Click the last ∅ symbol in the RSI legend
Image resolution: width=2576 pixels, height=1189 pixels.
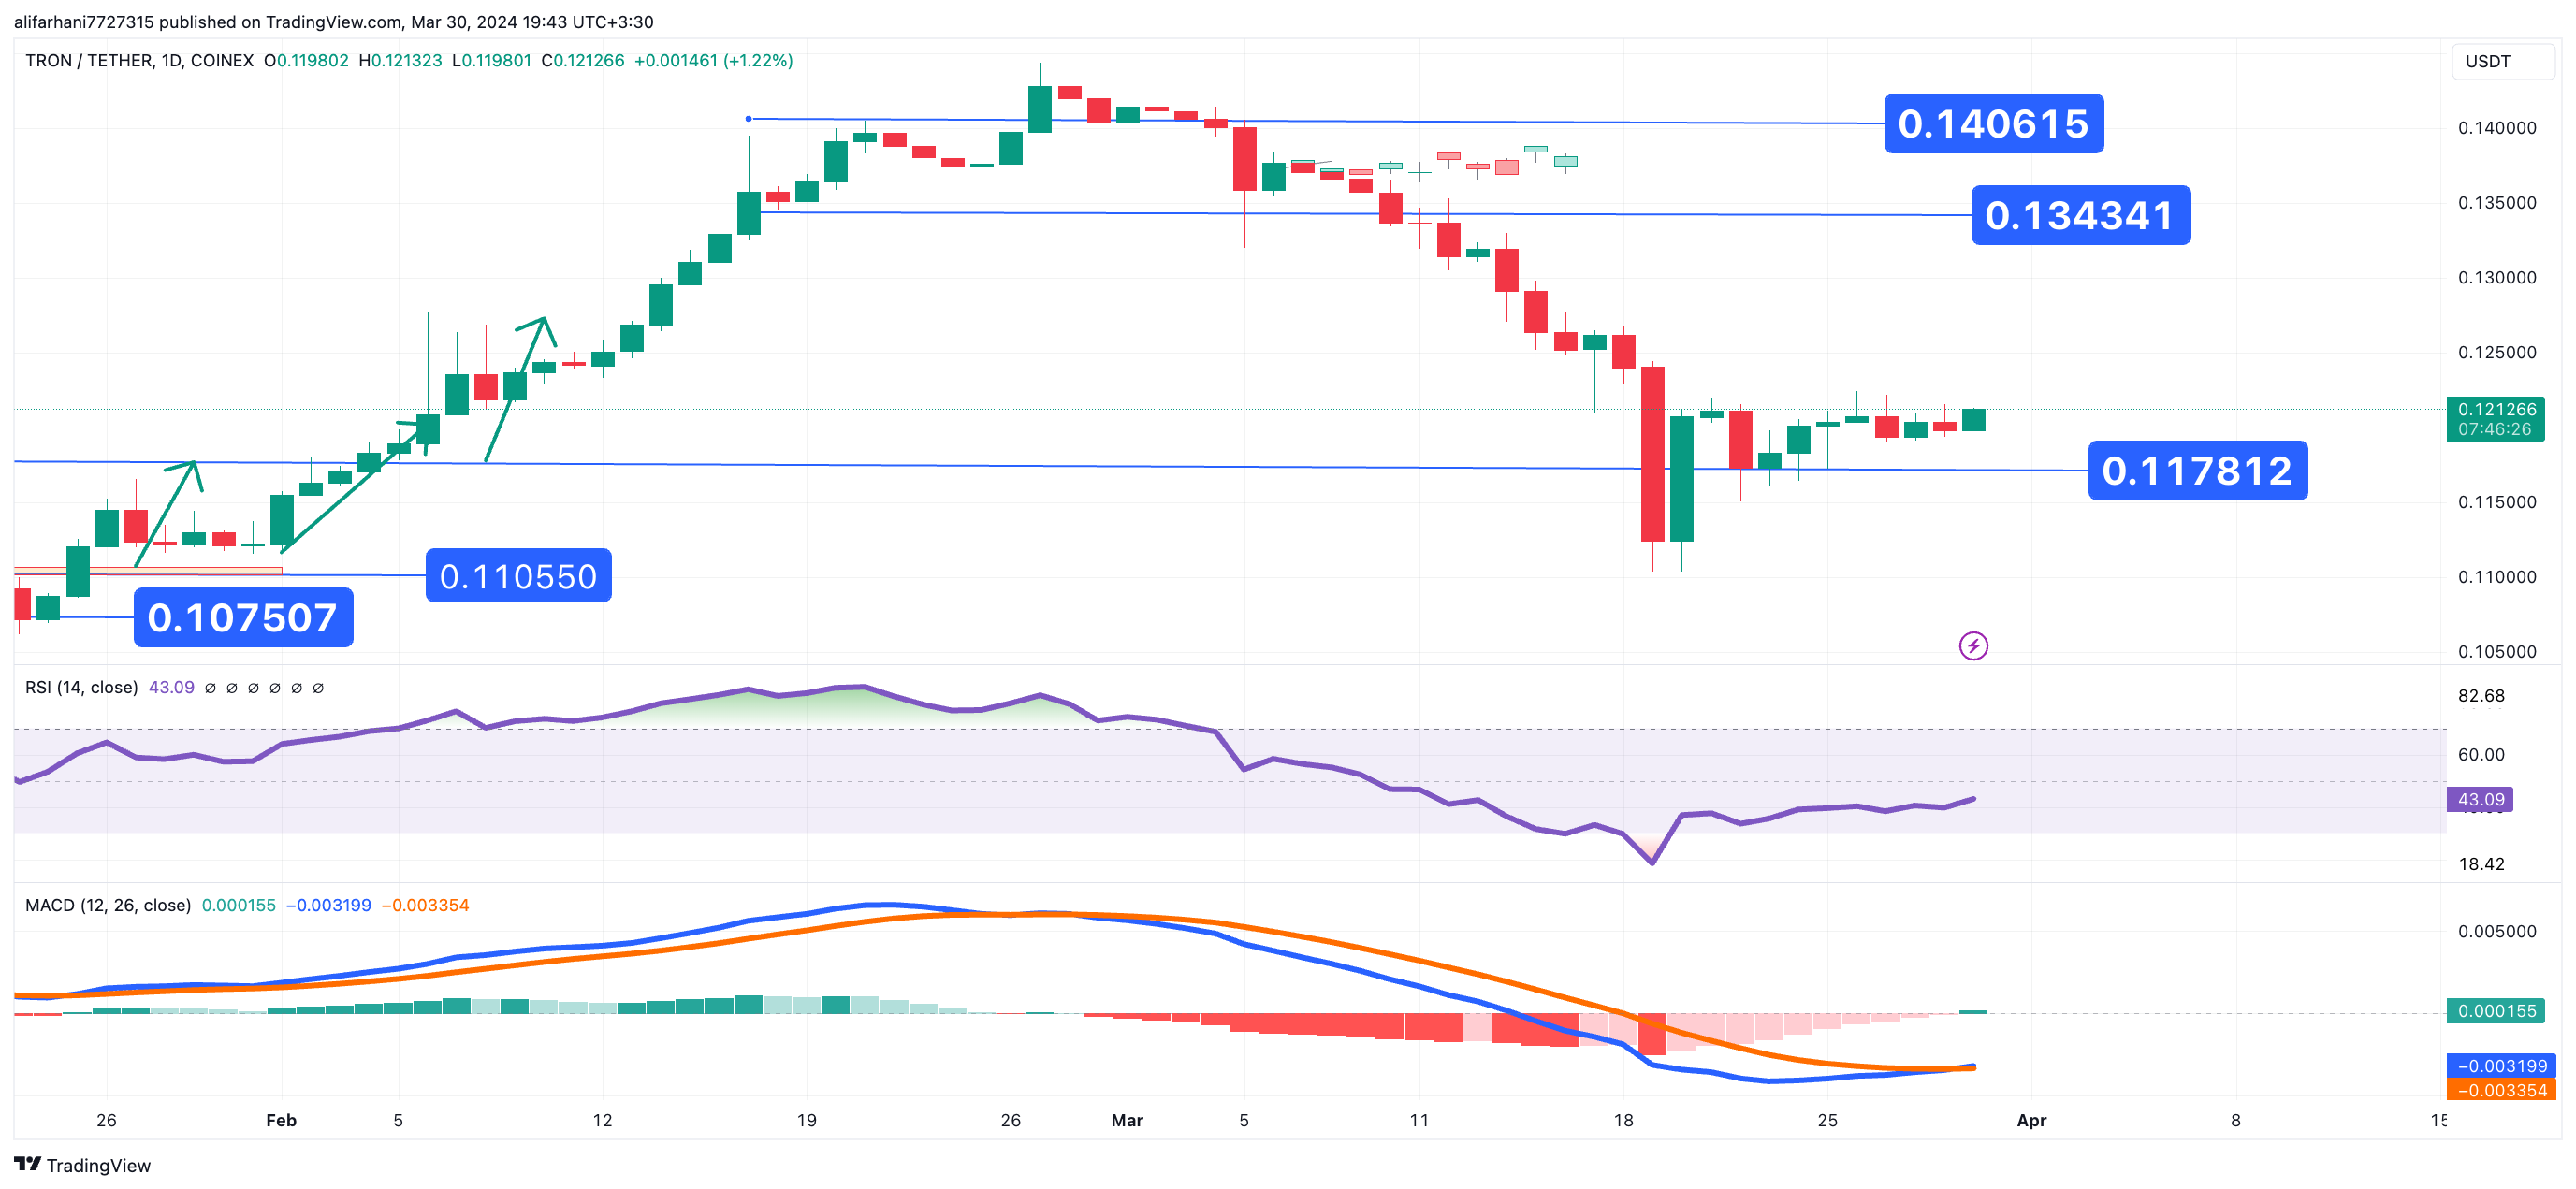(x=318, y=688)
